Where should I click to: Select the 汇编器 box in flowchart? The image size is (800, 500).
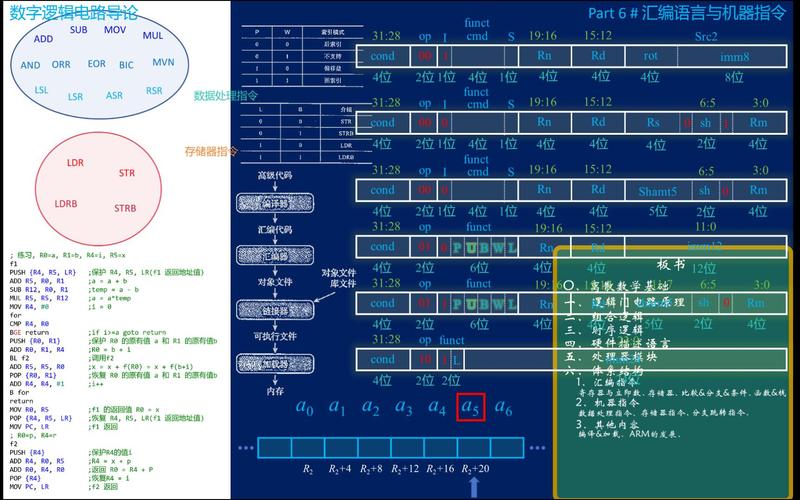click(275, 255)
